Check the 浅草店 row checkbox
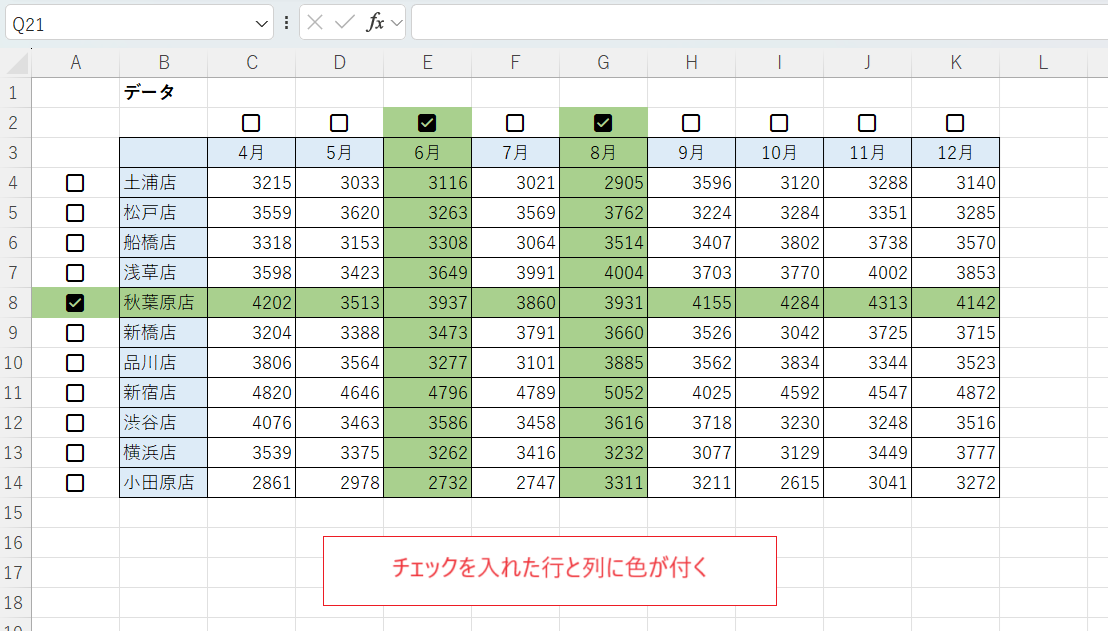 pyautogui.click(x=75, y=273)
